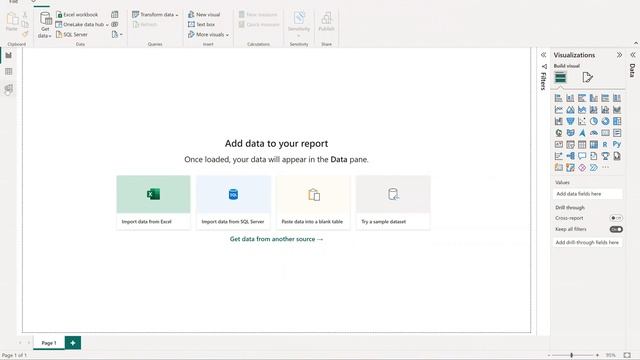Viewport: 640px width, 360px height.
Task: Click the Add data fields here well
Action: [588, 194]
